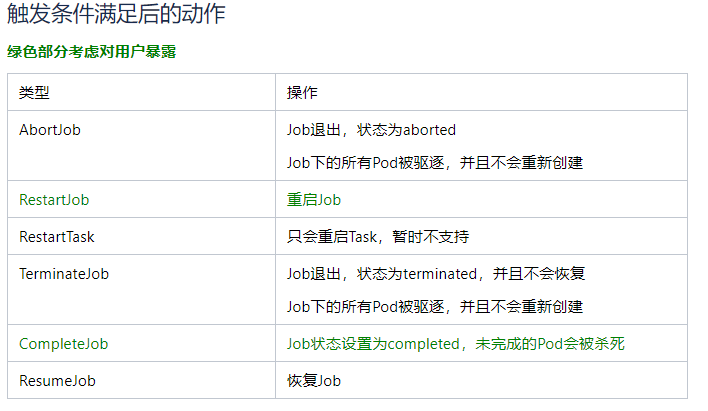708x411 pixels.
Task: Click the green RestartJob entry
Action: click(x=54, y=200)
